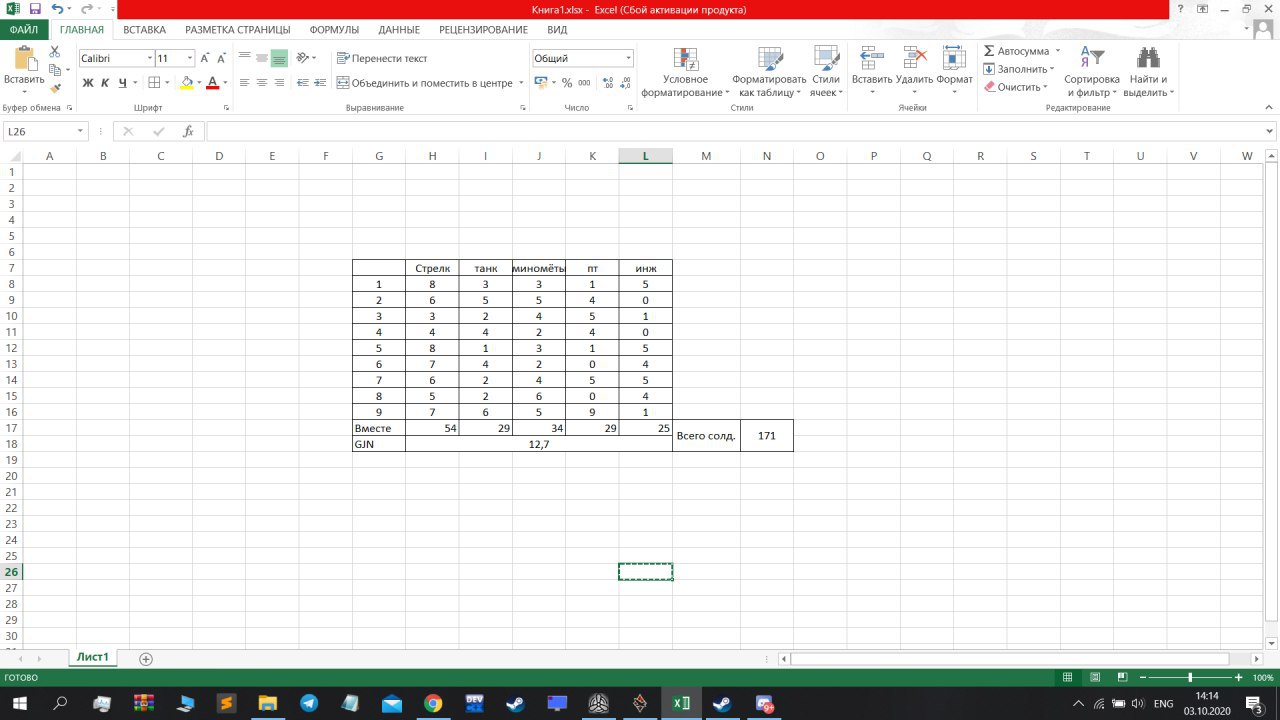1280x720 pixels.
Task: Click the comma style 000 icon
Action: (x=584, y=83)
